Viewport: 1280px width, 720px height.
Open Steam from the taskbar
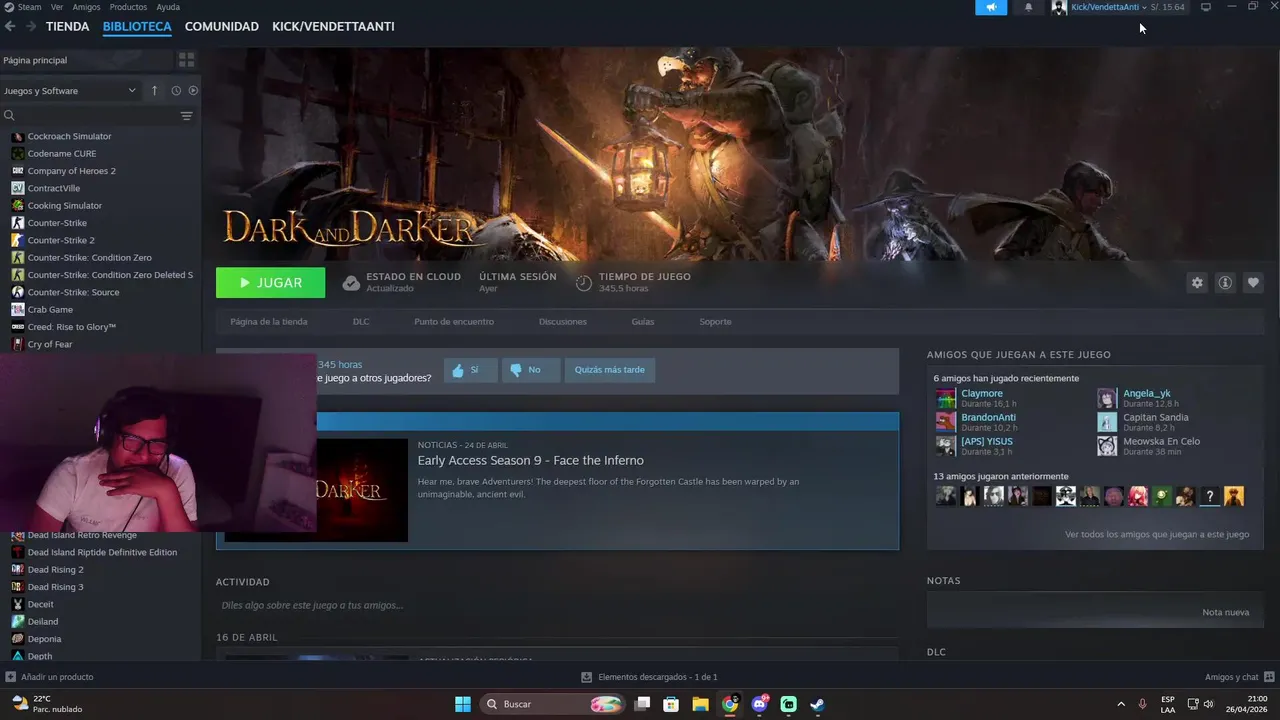(817, 704)
